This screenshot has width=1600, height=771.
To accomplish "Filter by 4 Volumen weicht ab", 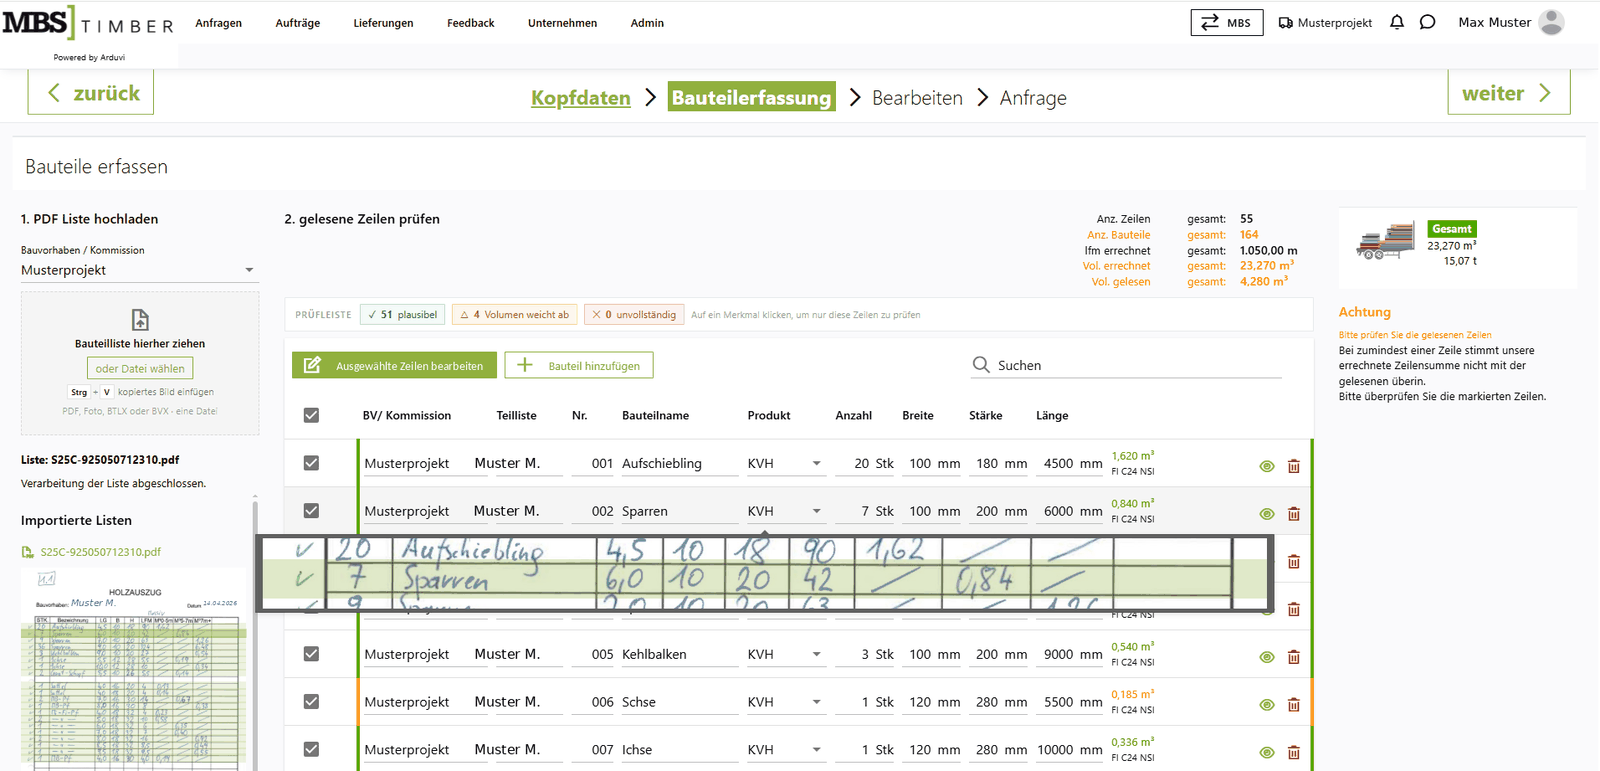I will [x=514, y=314].
